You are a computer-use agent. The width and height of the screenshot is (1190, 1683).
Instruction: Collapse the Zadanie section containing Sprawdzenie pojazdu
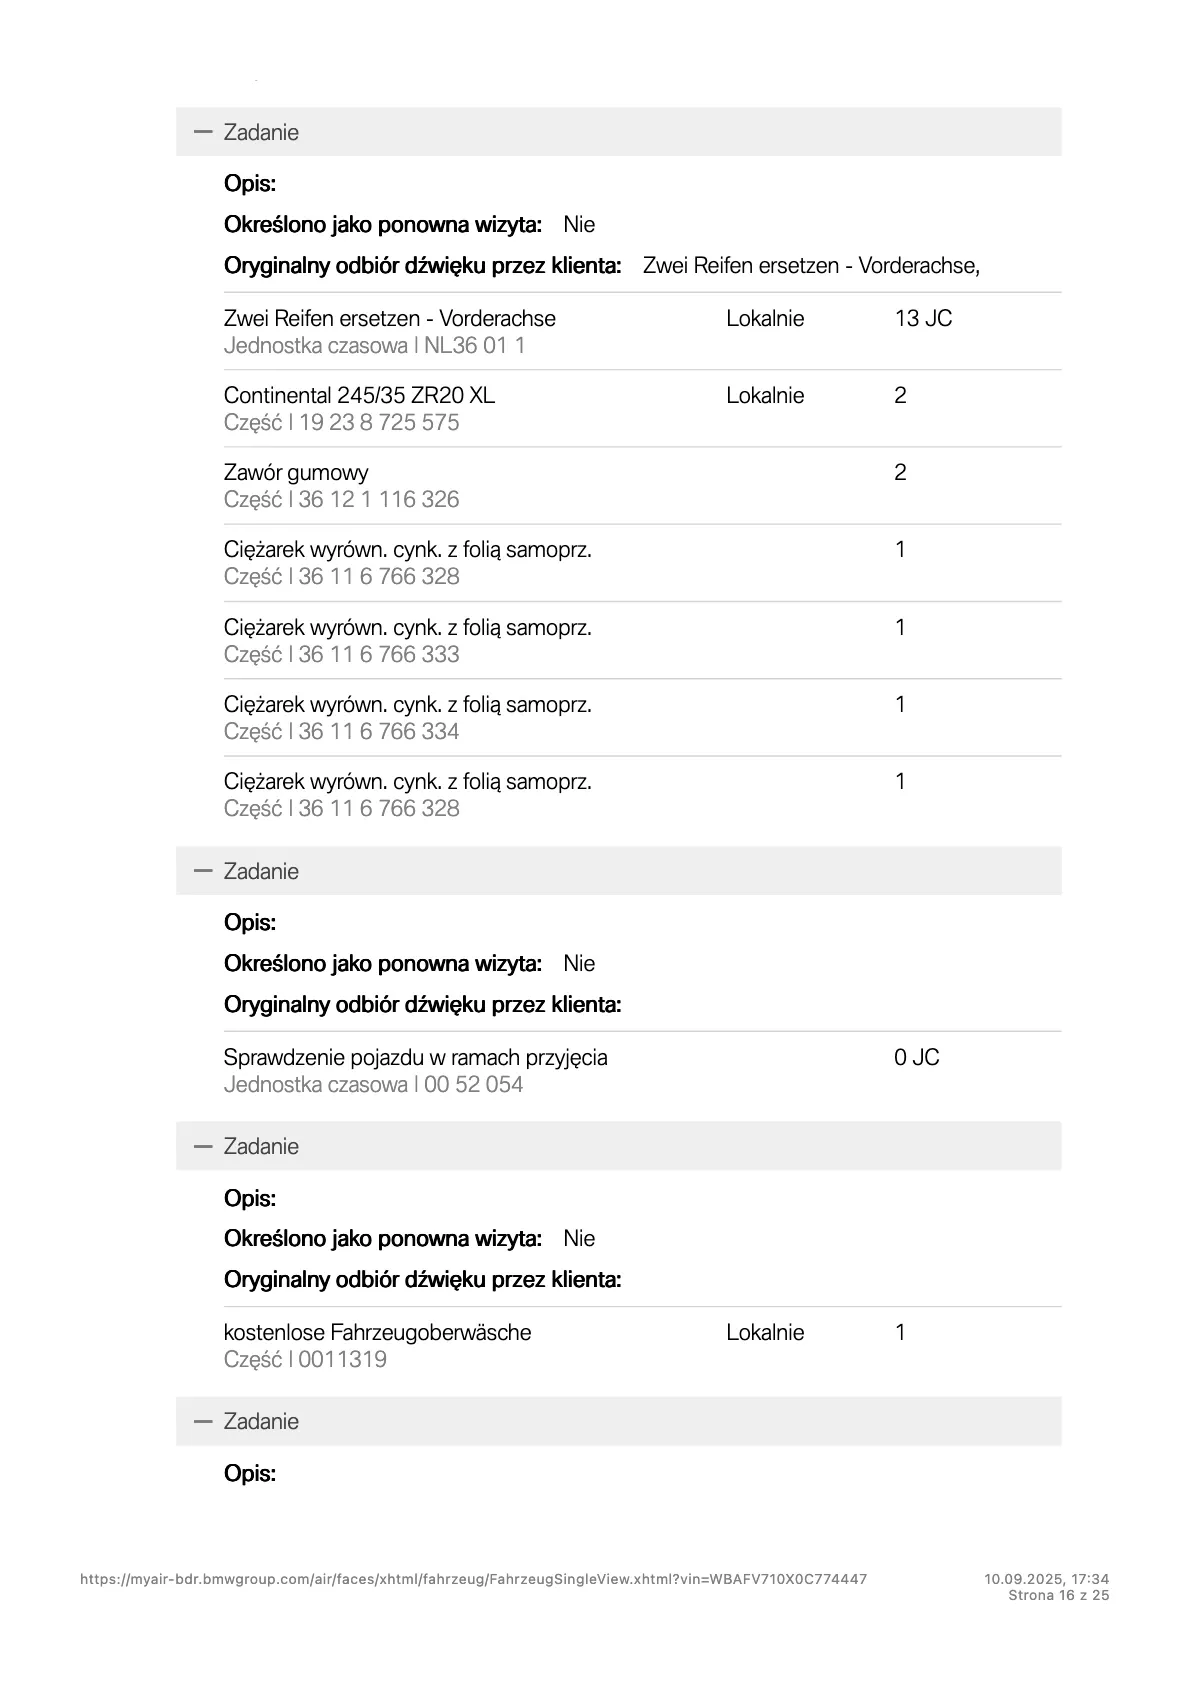click(x=204, y=871)
